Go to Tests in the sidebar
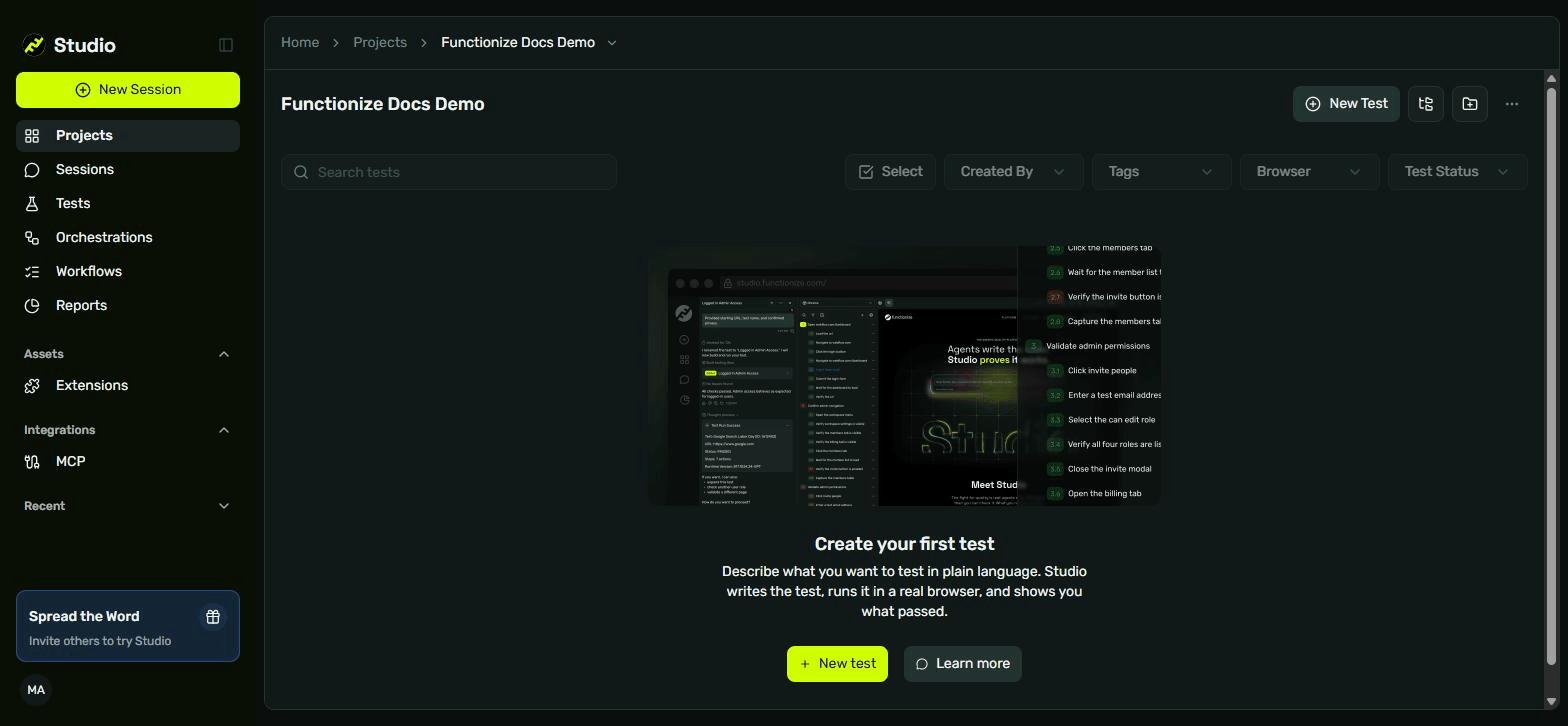1568x726 pixels. click(128, 204)
